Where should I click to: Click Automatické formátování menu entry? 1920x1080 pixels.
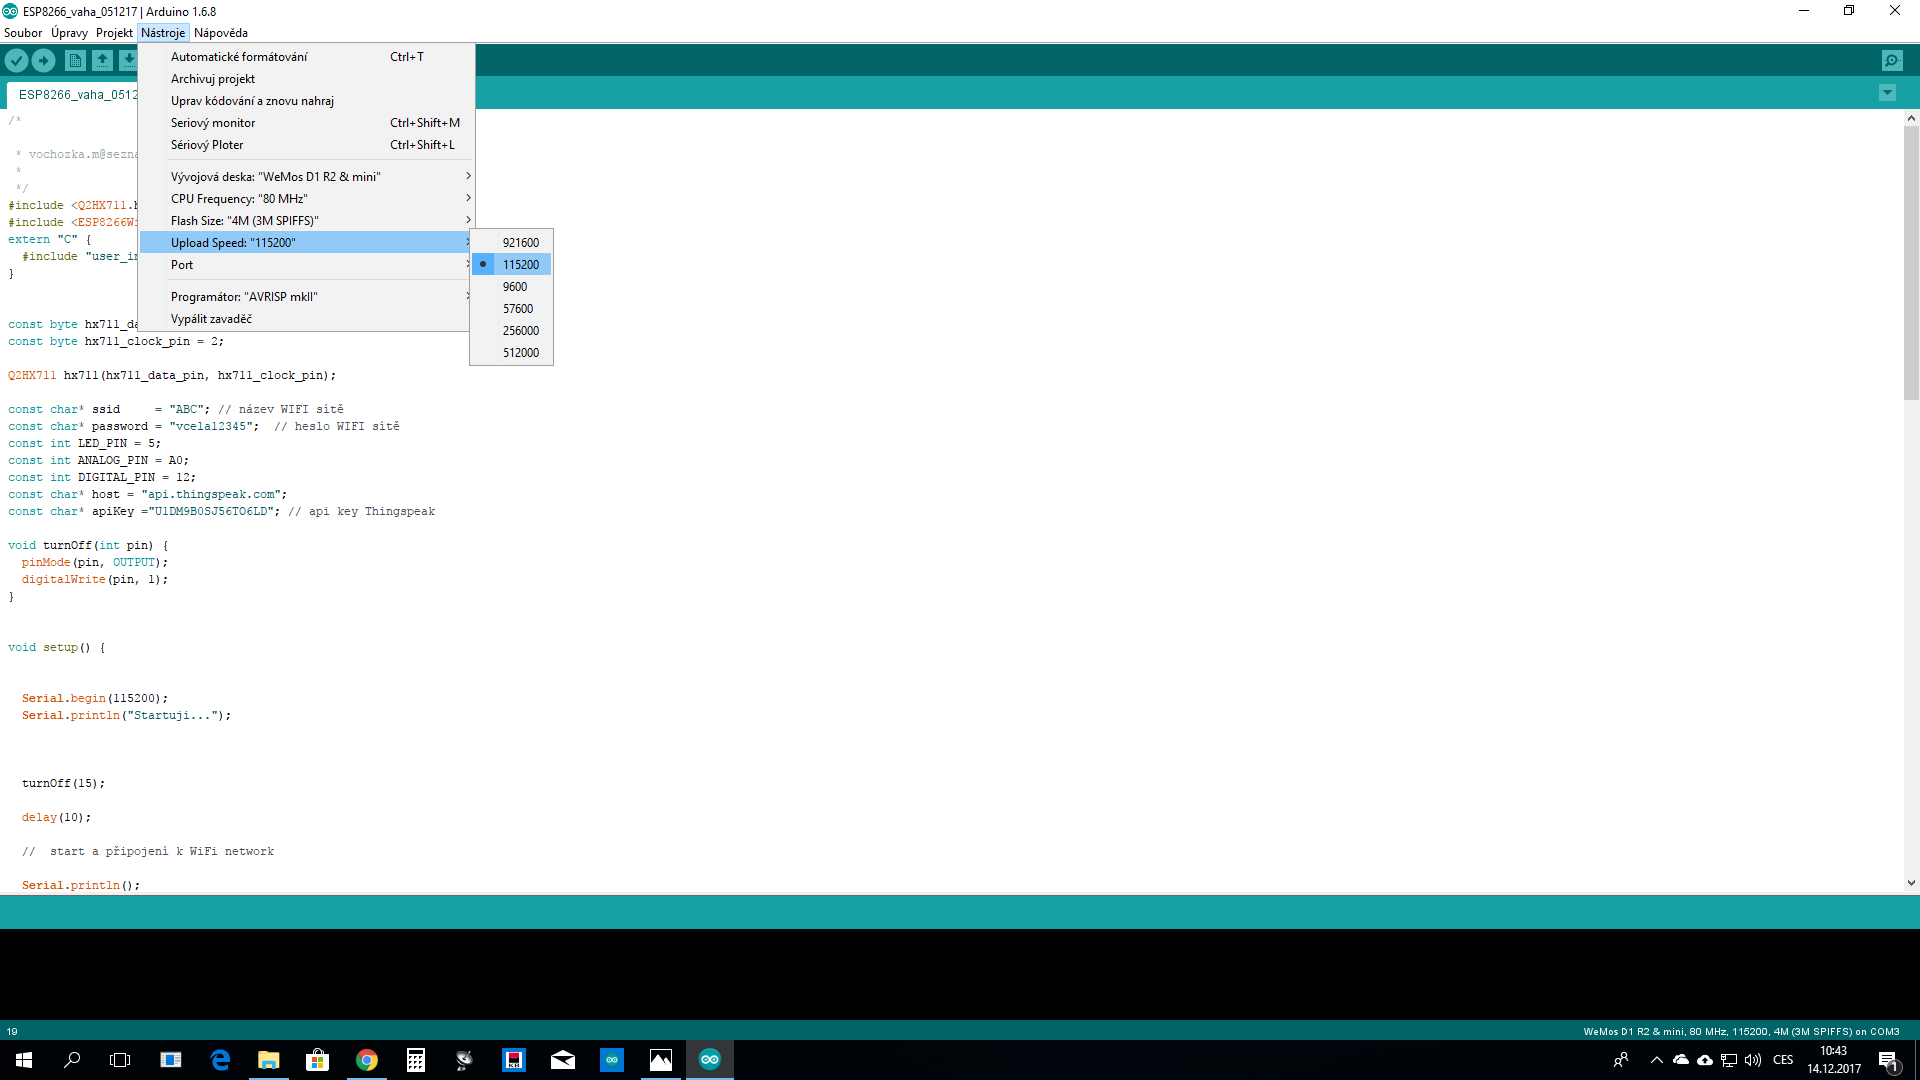pos(239,57)
